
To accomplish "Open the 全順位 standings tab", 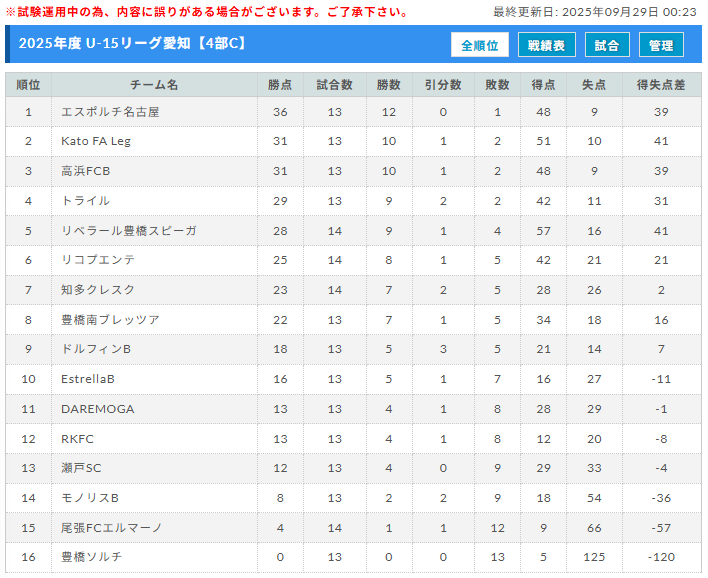I will point(480,45).
